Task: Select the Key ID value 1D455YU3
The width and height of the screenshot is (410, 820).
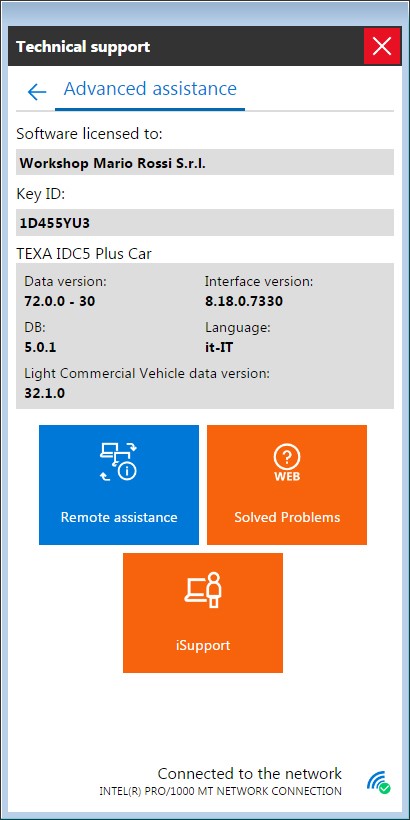Action: click(205, 223)
